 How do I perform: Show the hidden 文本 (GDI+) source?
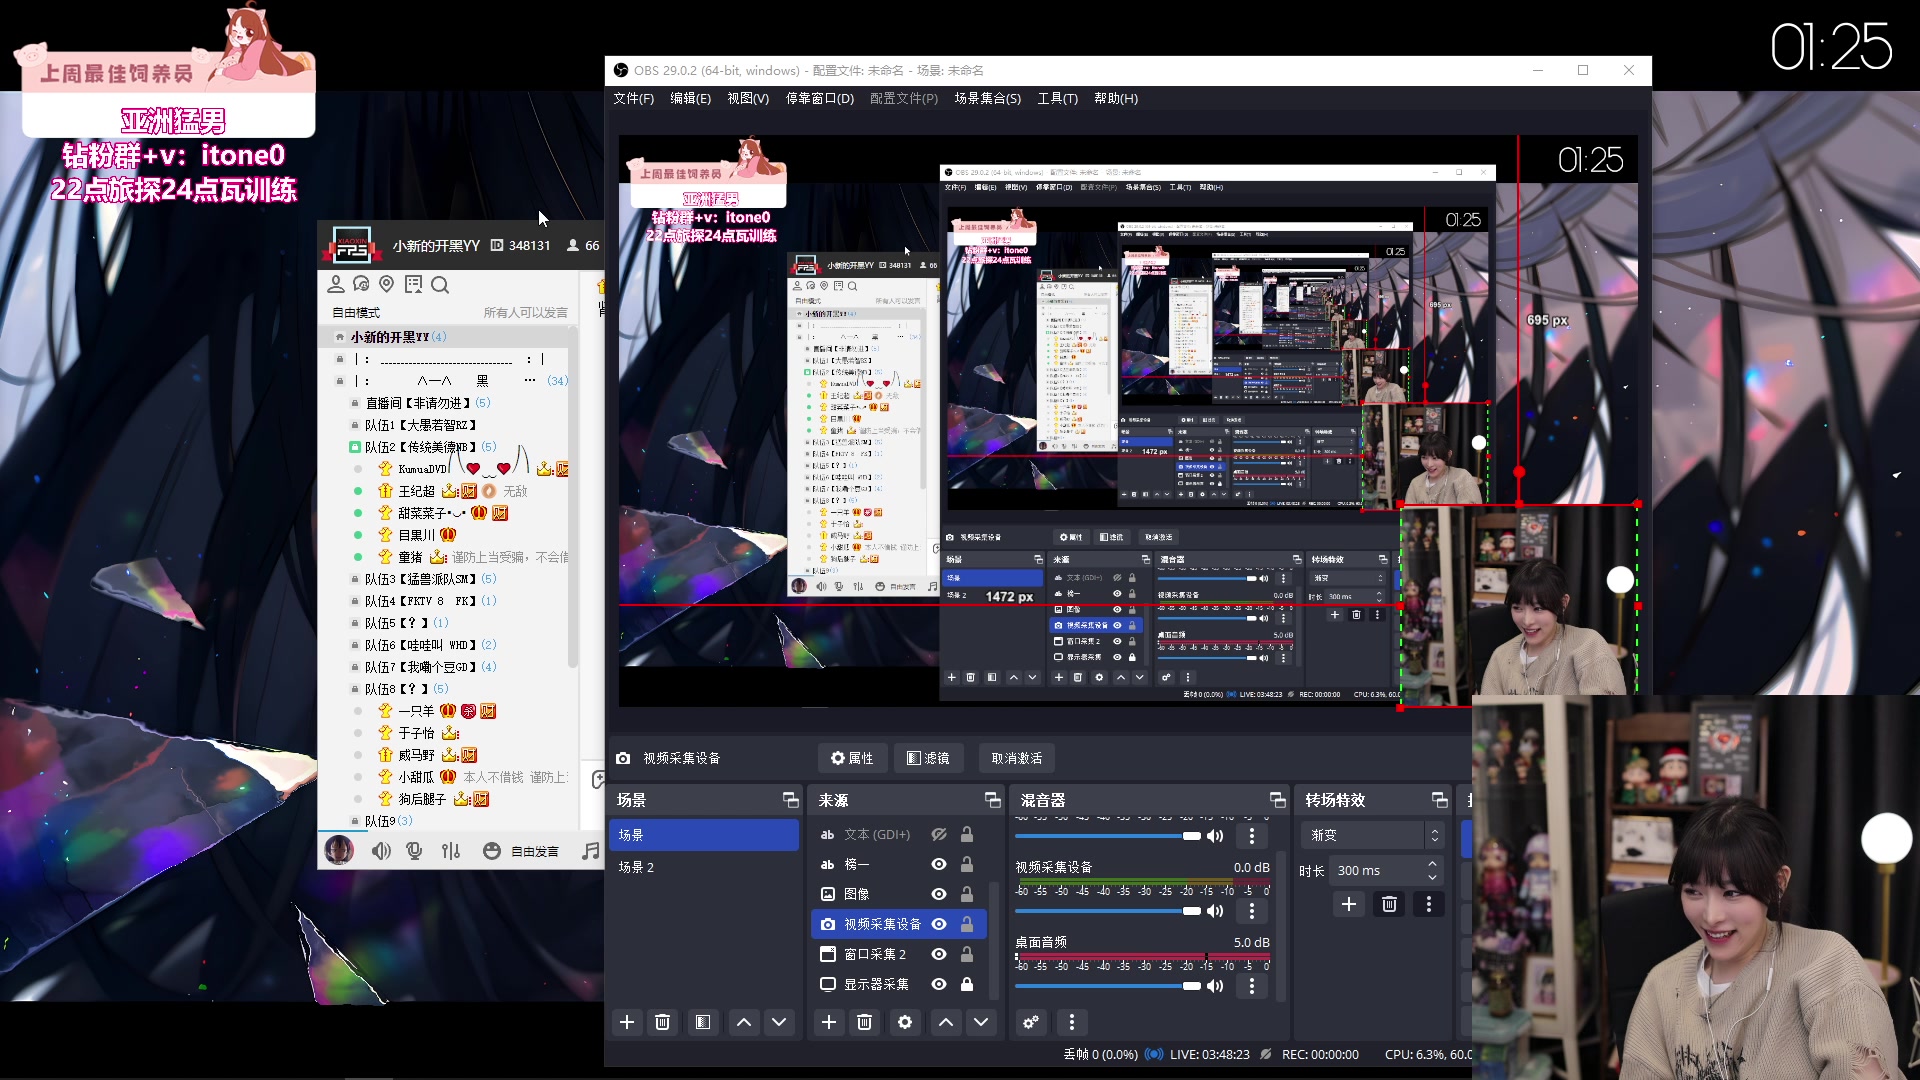(x=939, y=834)
